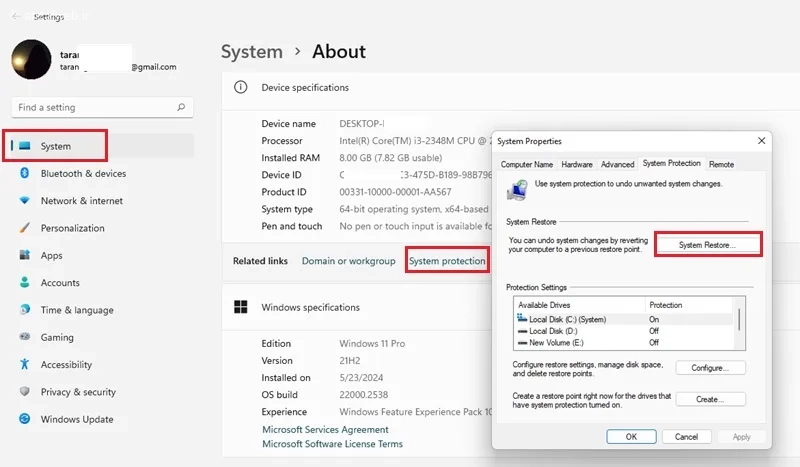Click the Gaming controller icon

24,337
